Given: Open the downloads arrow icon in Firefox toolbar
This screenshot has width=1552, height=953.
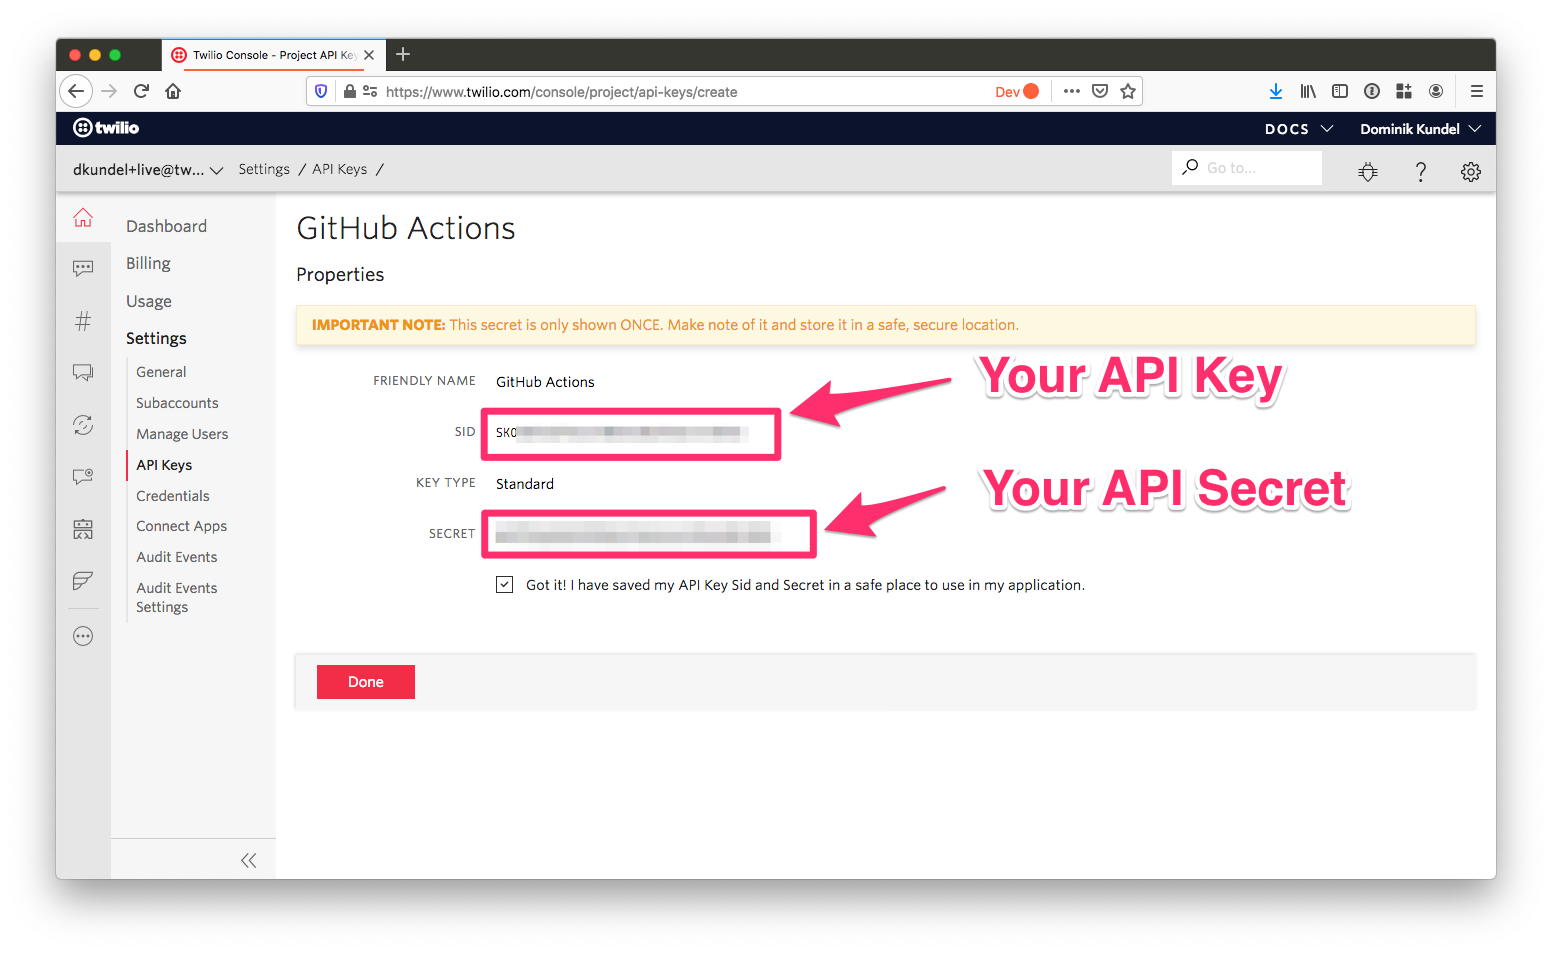Looking at the screenshot, I should tap(1276, 91).
